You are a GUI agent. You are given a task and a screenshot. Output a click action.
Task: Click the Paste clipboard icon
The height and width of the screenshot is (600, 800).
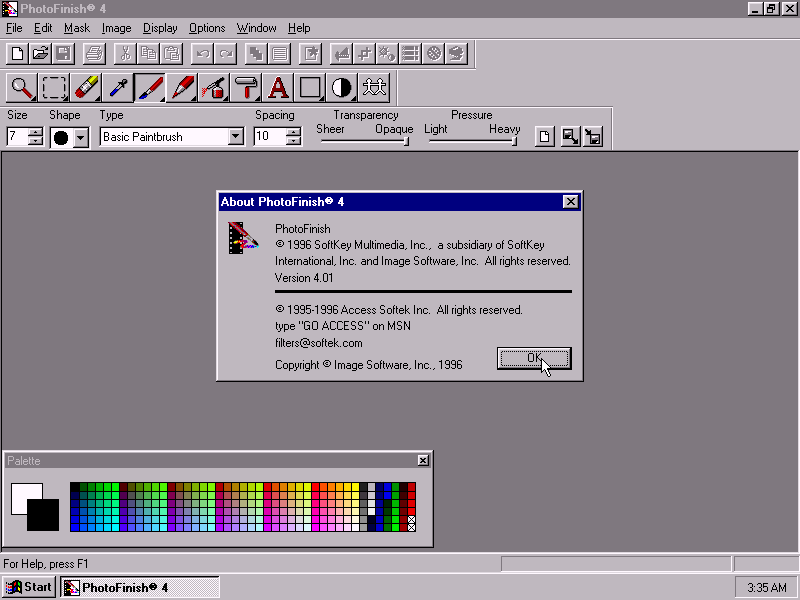172,54
